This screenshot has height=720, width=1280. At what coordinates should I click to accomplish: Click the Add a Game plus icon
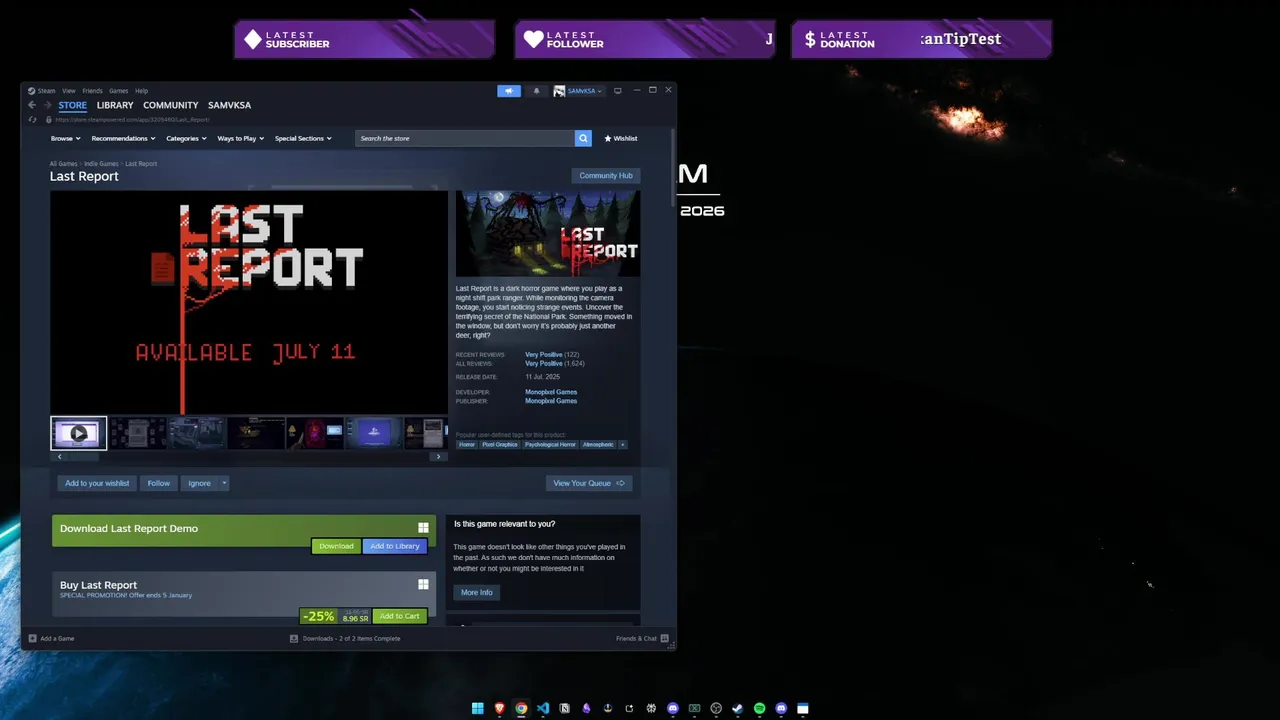click(33, 638)
